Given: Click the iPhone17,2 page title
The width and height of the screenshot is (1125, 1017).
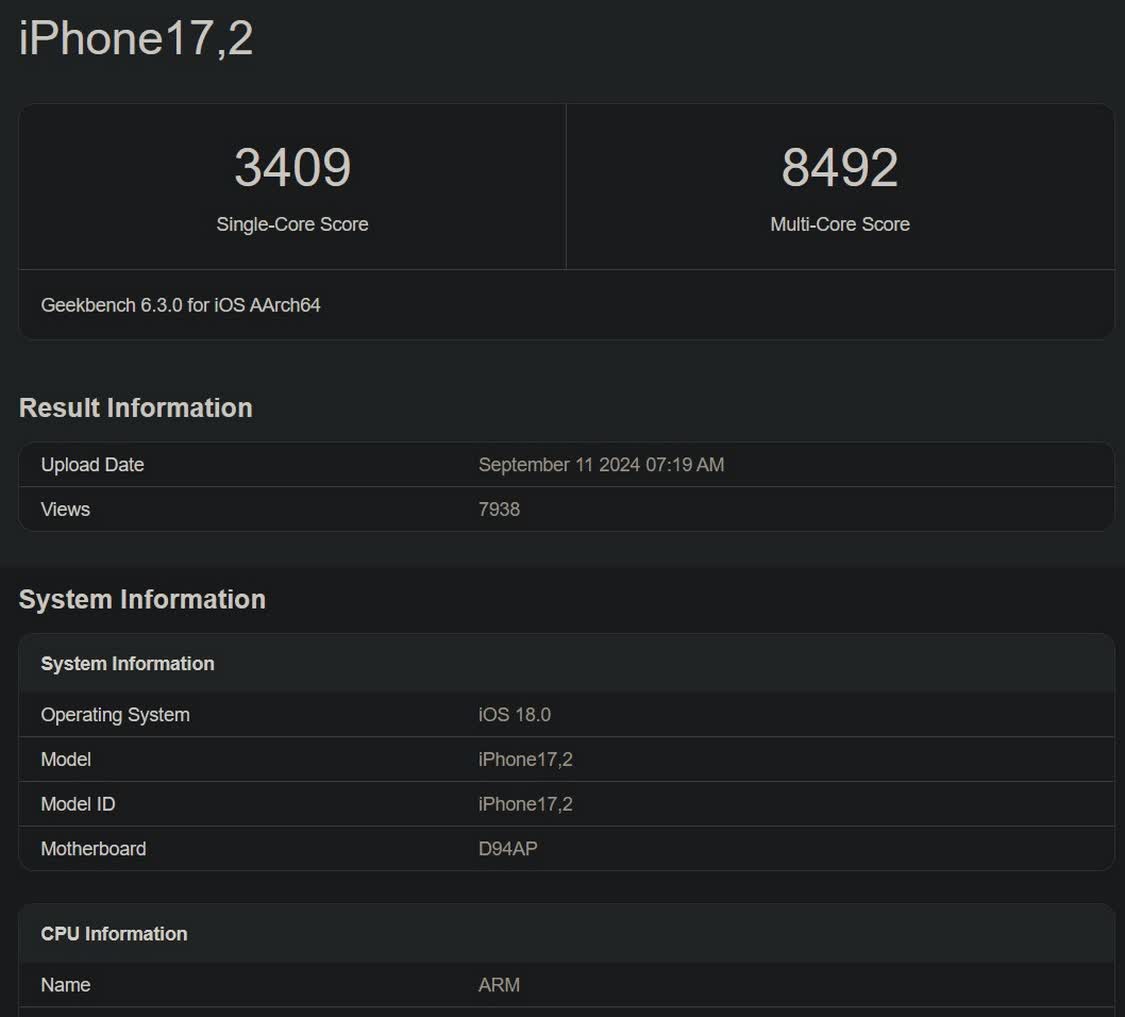Looking at the screenshot, I should click(x=136, y=39).
